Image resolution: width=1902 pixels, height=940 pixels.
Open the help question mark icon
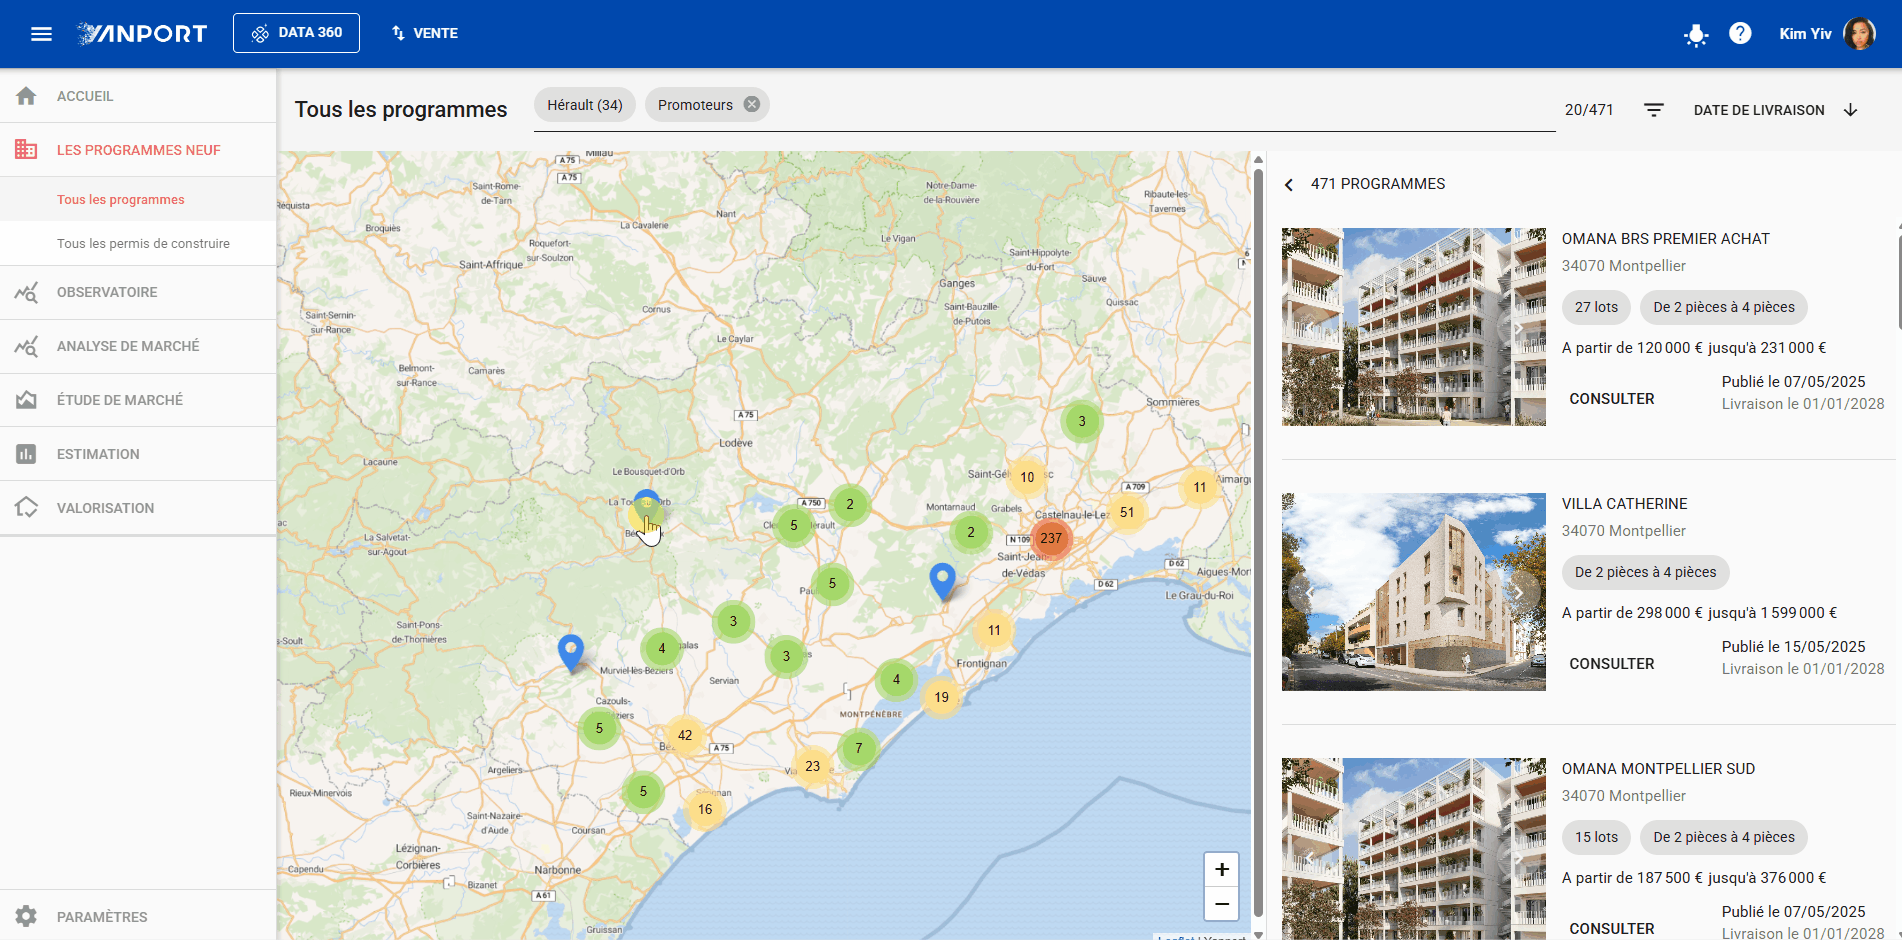1740,33
